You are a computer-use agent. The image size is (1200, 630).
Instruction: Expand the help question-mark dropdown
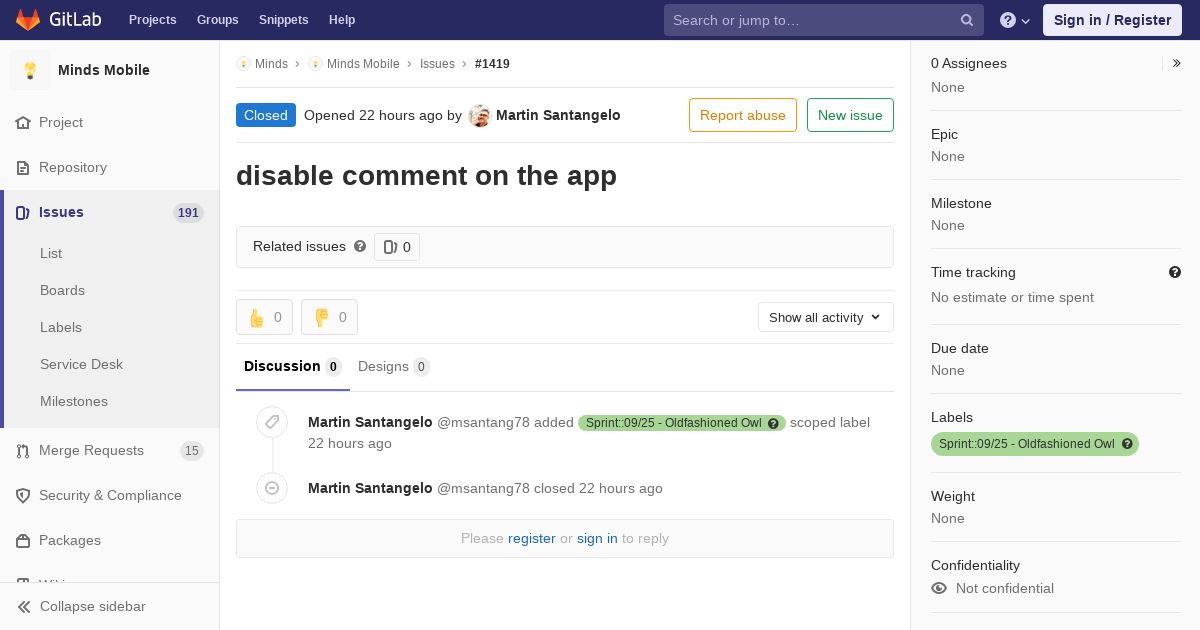(1015, 20)
